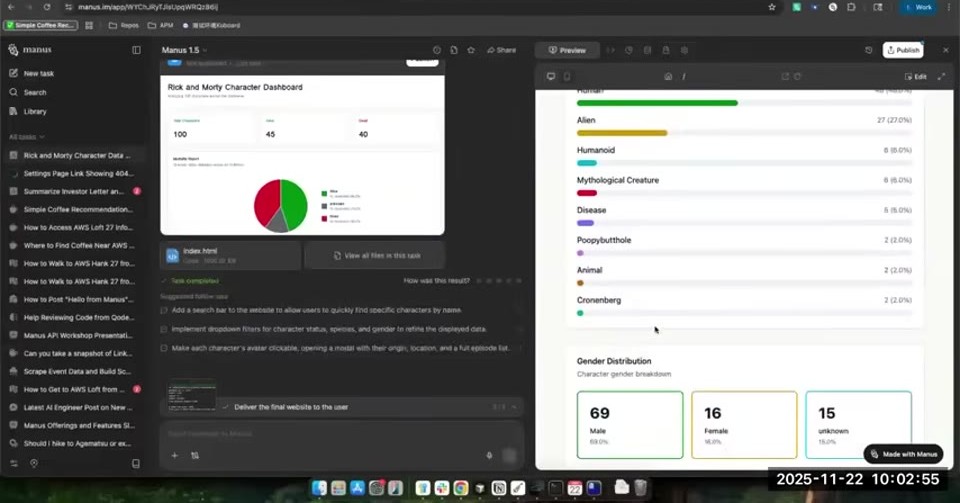
Task: Click the Alien yellow progress bar
Action: [622, 133]
